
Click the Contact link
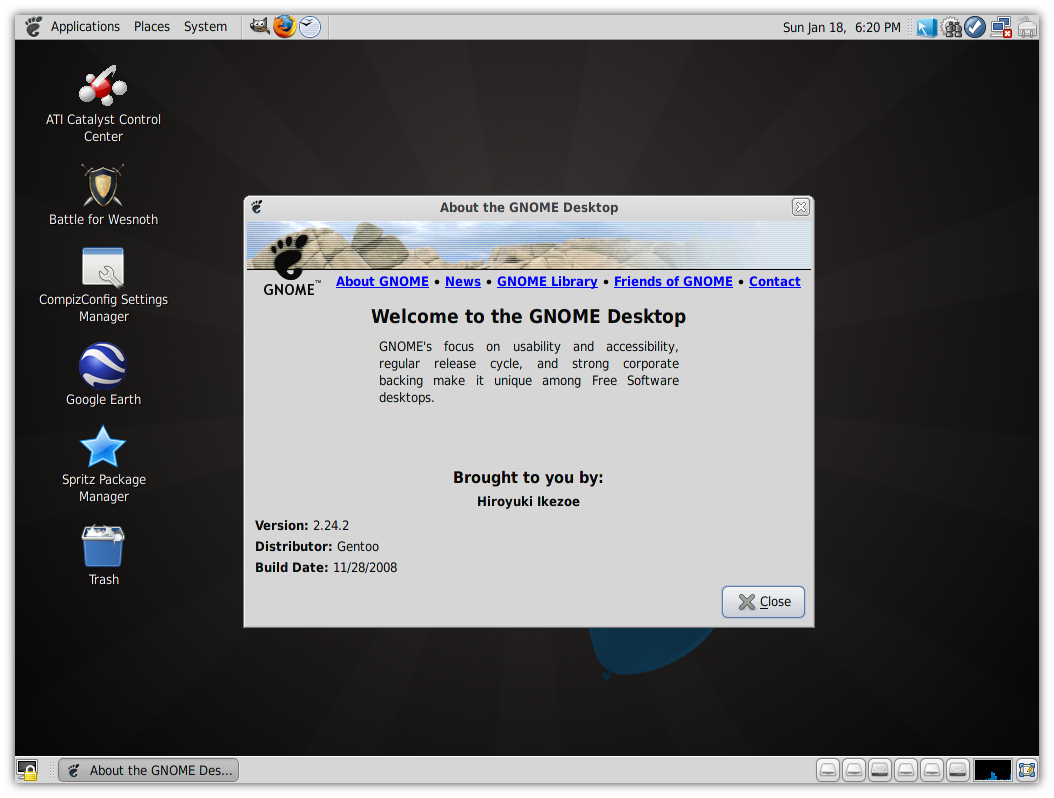click(774, 282)
